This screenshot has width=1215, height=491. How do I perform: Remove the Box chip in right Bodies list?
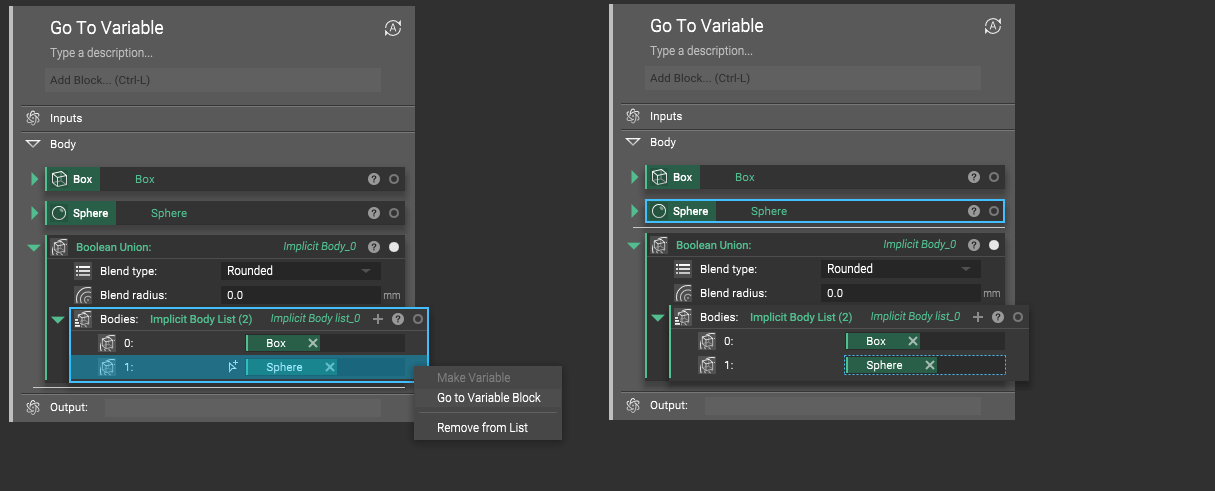point(912,341)
